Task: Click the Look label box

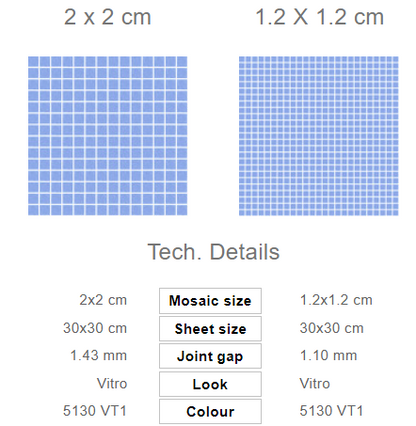Action: click(x=210, y=384)
